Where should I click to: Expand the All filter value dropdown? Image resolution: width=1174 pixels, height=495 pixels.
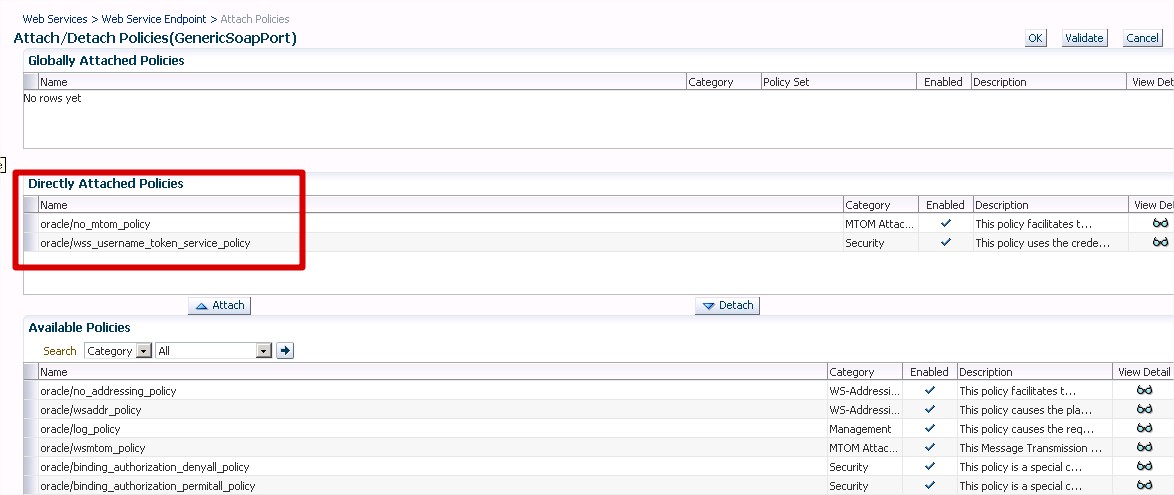click(264, 351)
